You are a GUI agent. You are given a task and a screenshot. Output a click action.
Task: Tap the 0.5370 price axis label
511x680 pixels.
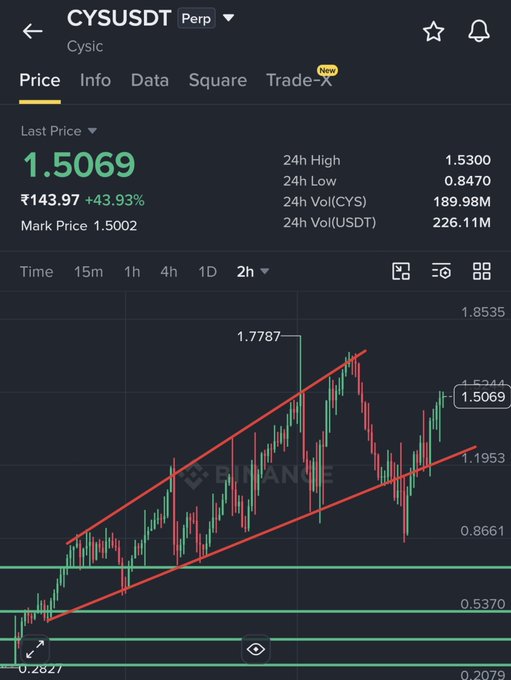pos(482,603)
